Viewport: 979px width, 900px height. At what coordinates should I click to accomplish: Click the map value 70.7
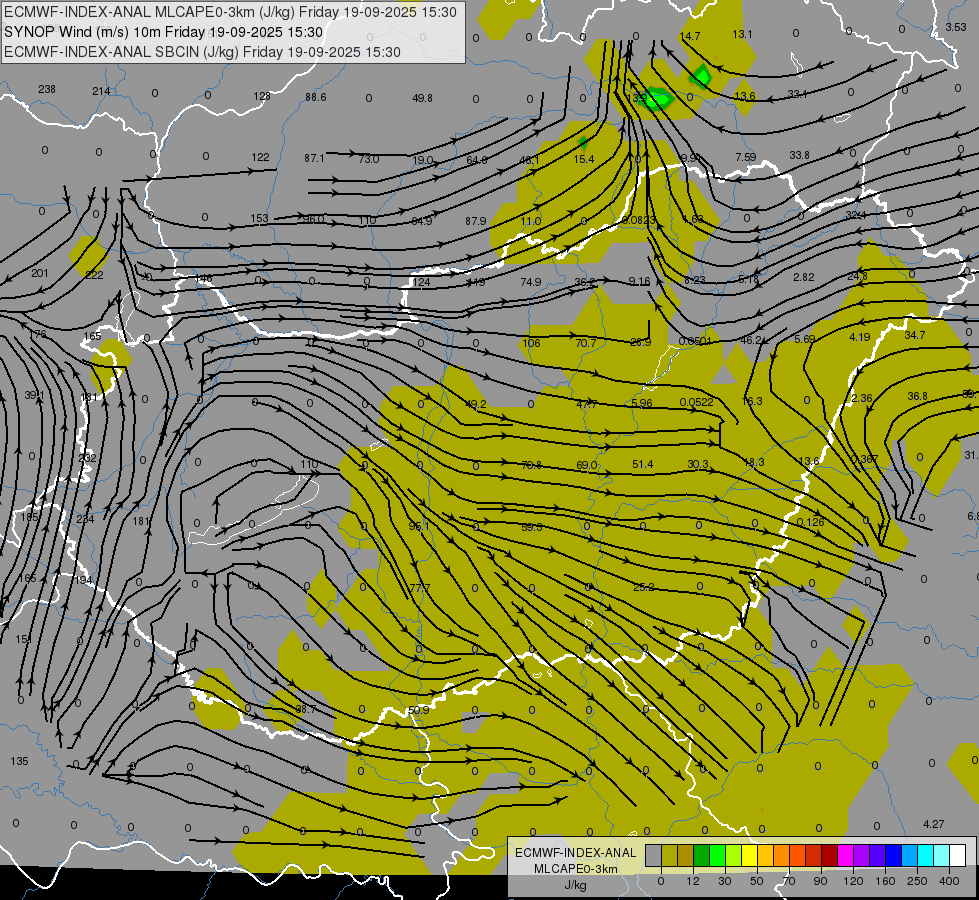pyautogui.click(x=586, y=343)
